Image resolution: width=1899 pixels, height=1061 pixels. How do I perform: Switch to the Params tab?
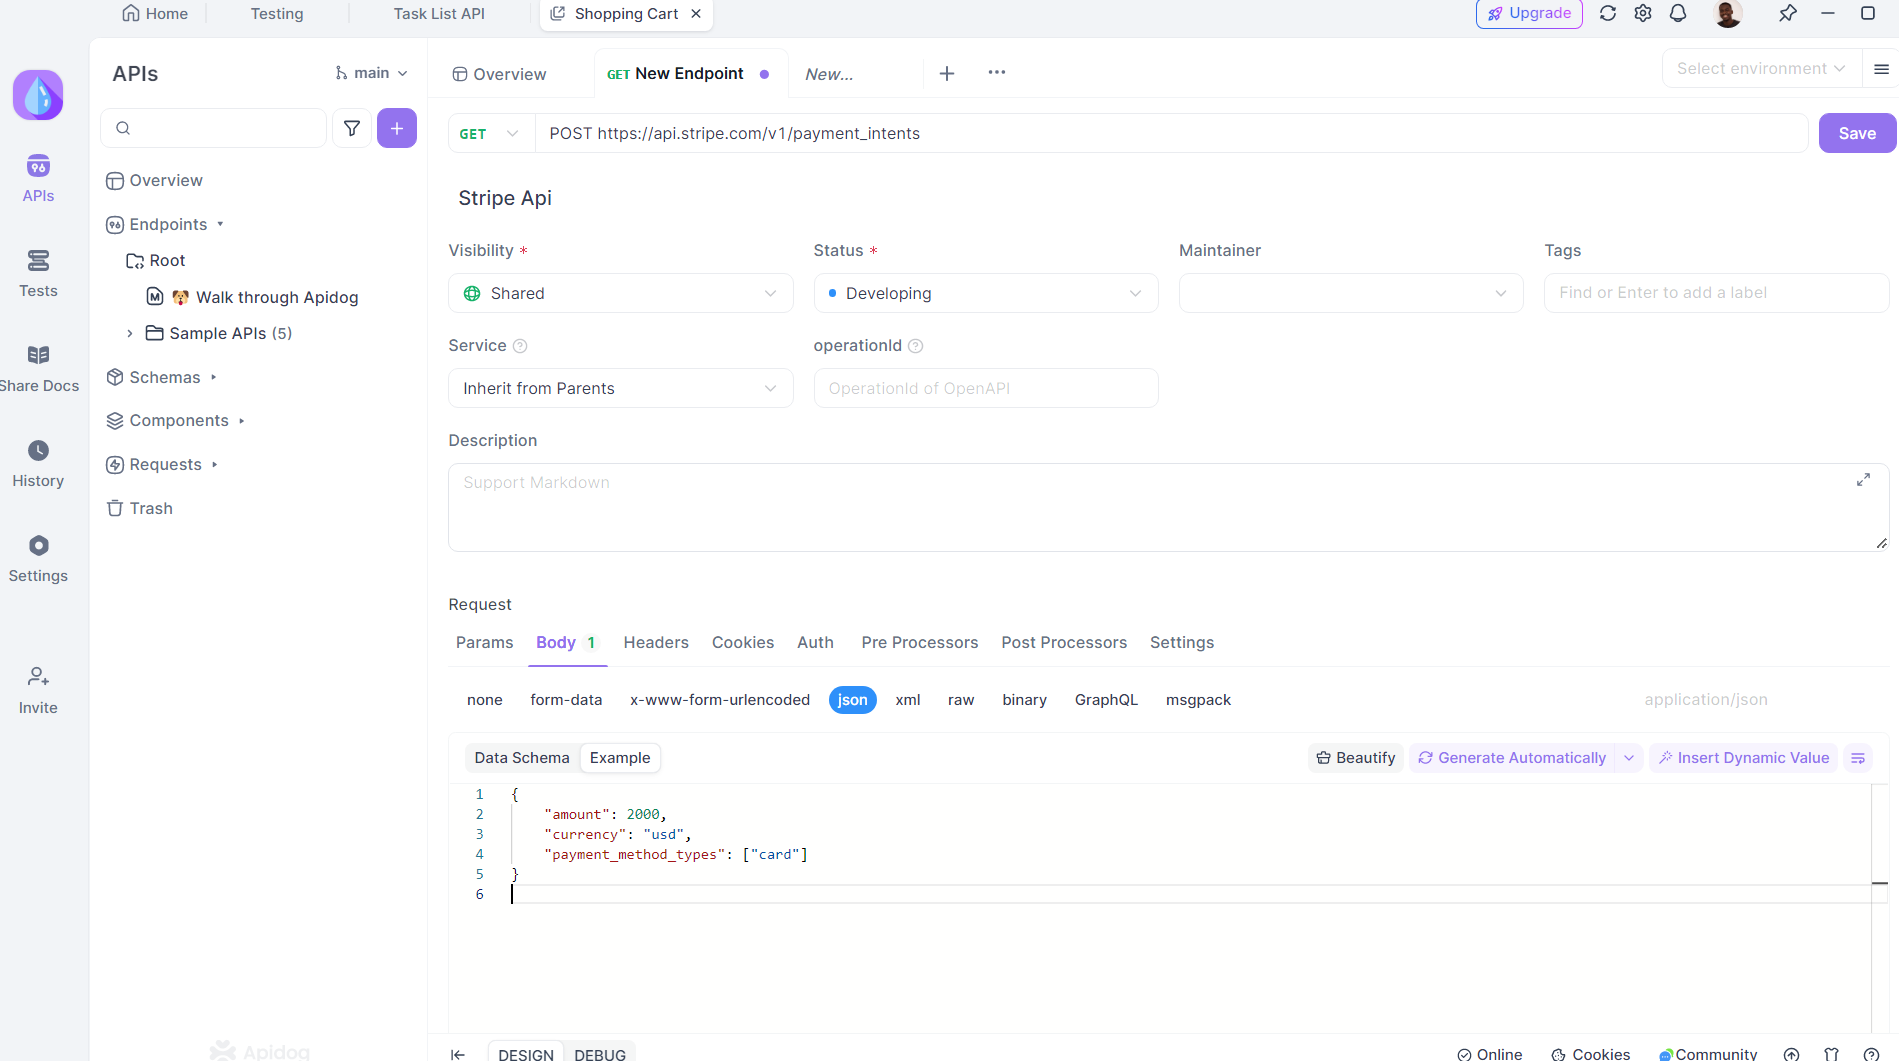tap(484, 643)
